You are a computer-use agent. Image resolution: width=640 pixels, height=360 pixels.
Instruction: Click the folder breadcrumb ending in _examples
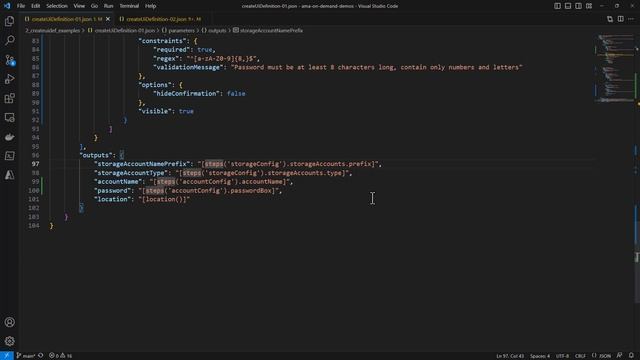(x=52, y=30)
